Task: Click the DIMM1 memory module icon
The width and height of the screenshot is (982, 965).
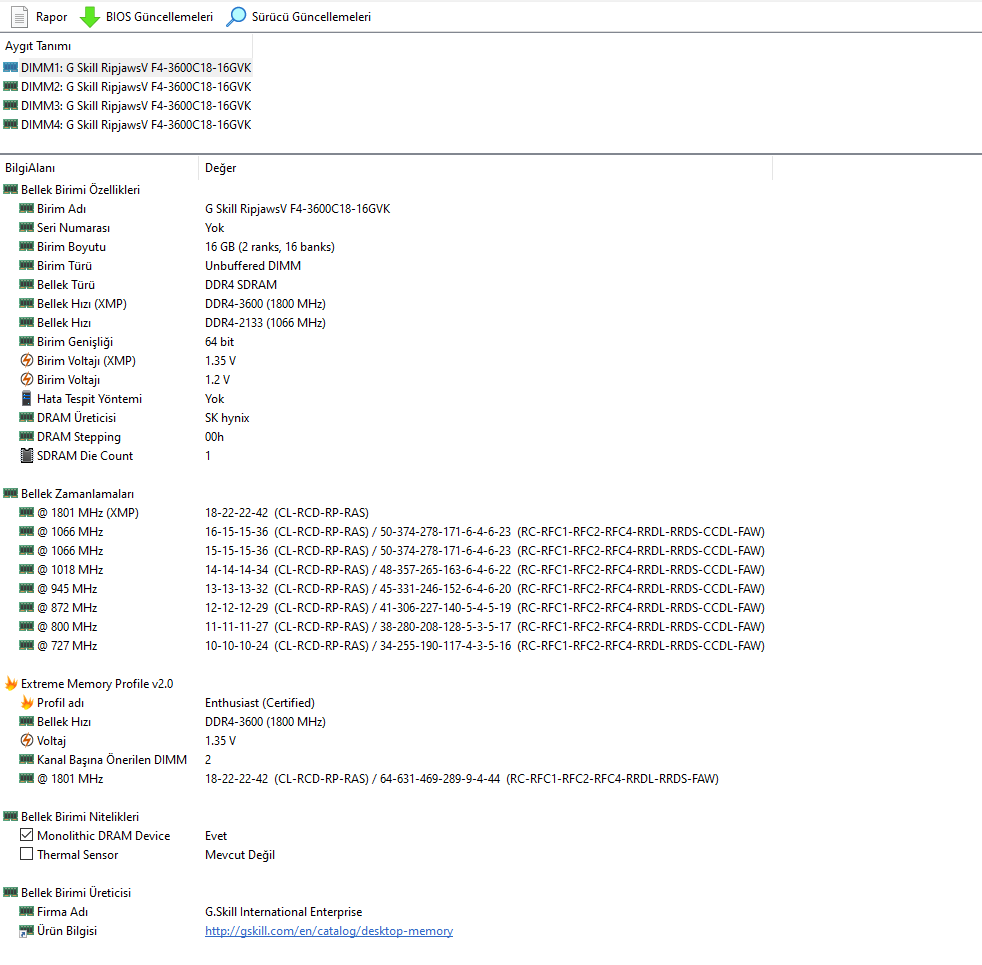Action: [x=11, y=67]
